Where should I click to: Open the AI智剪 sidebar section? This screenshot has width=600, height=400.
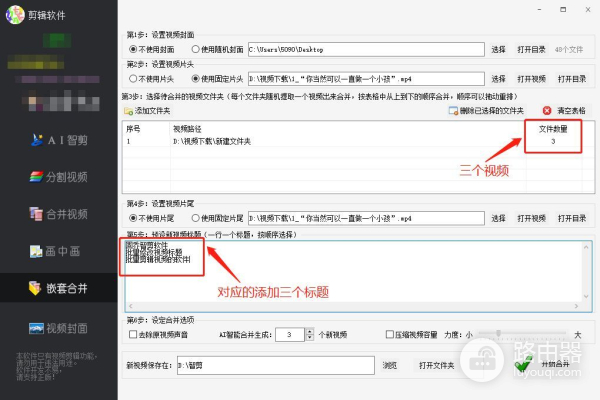click(59, 140)
